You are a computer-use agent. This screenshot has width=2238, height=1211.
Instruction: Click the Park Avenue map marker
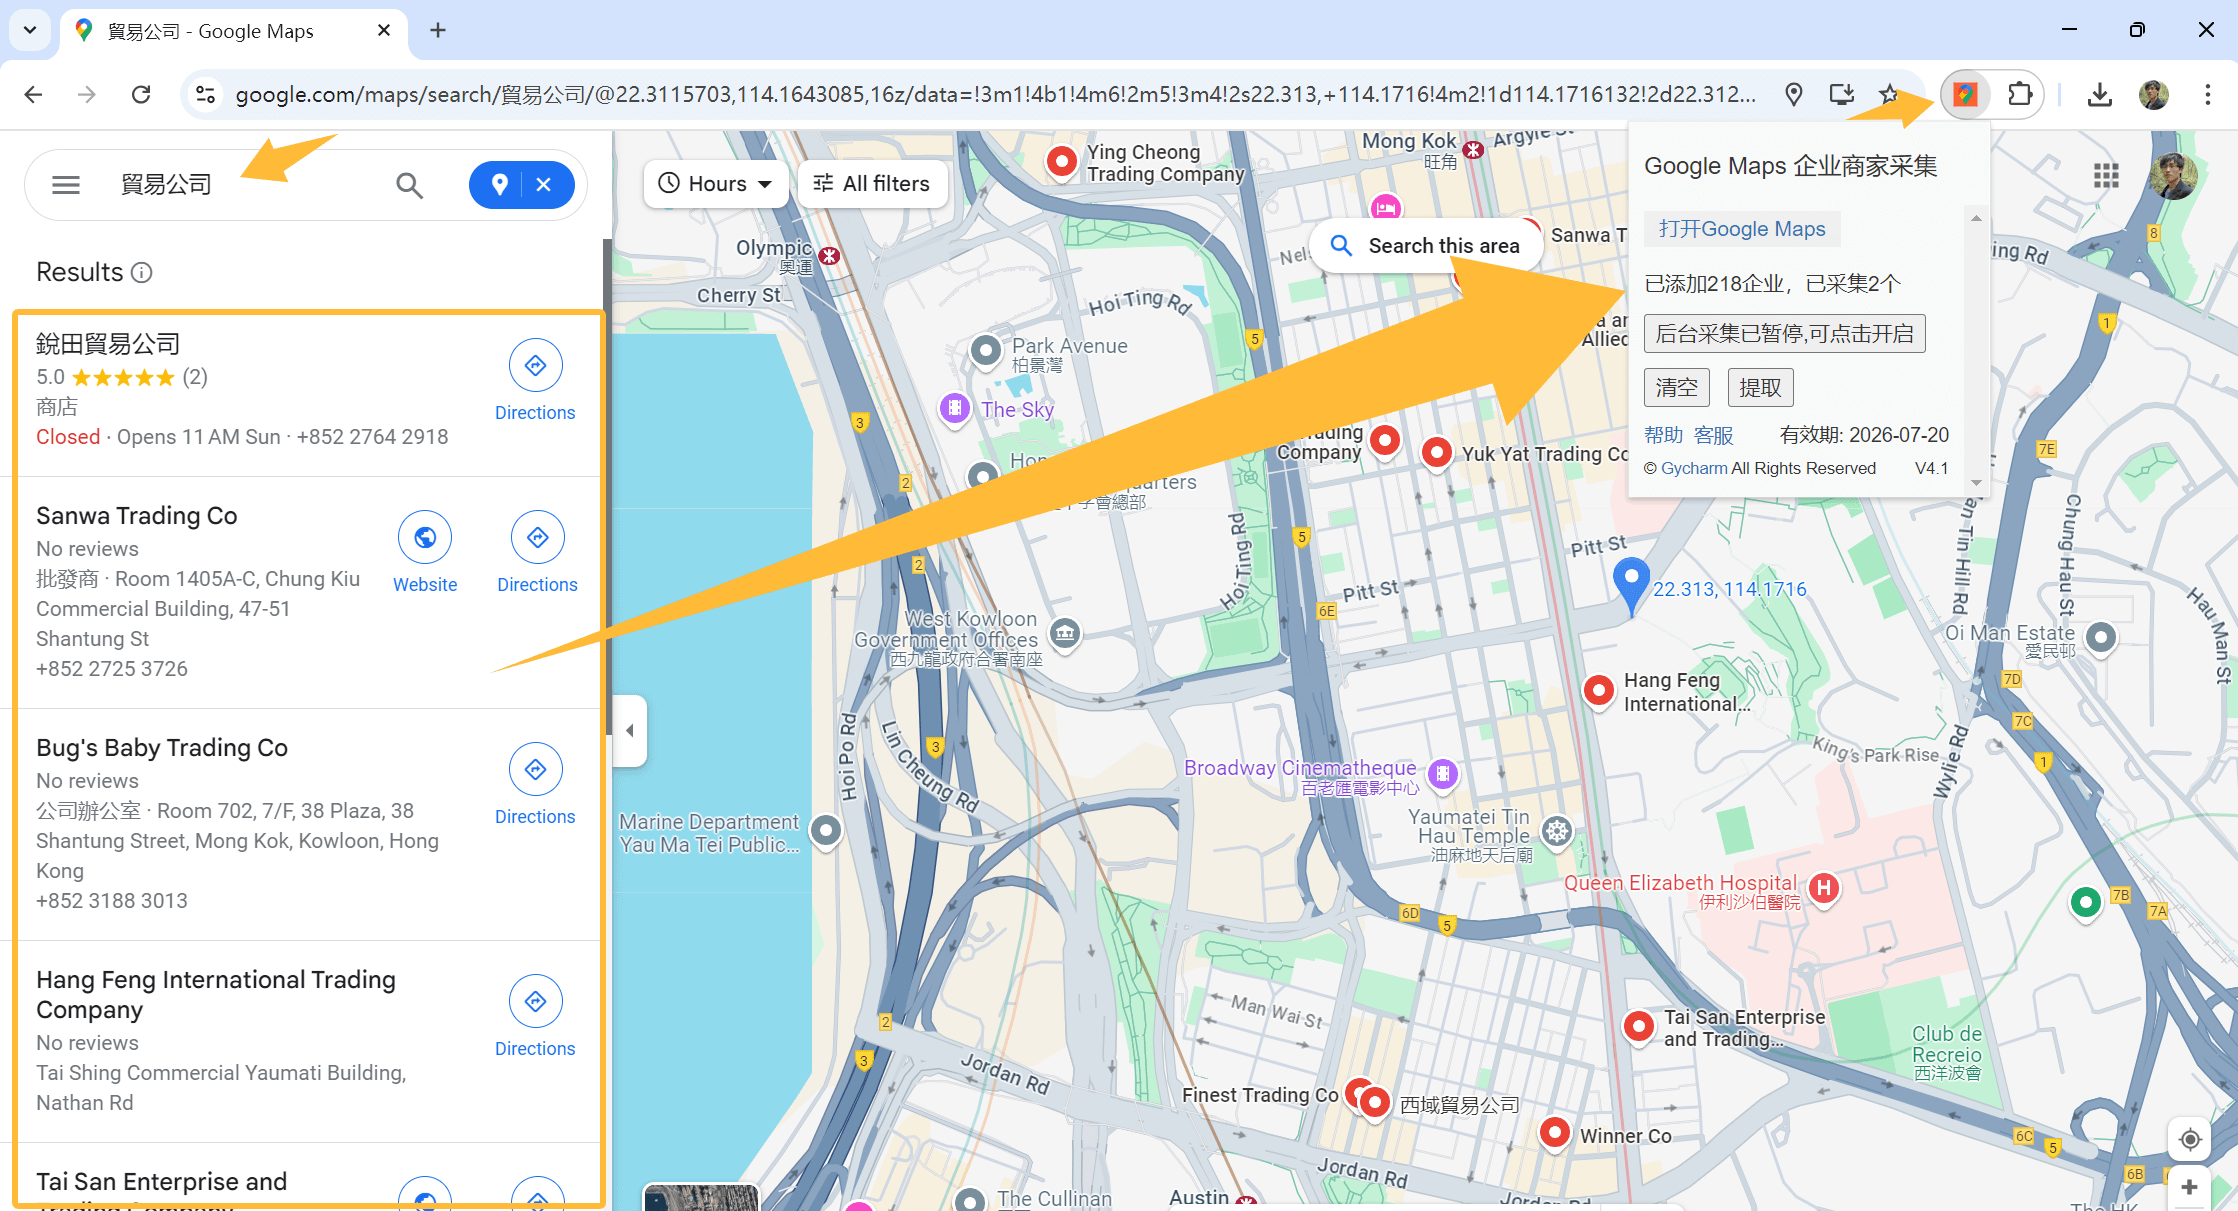(x=986, y=351)
